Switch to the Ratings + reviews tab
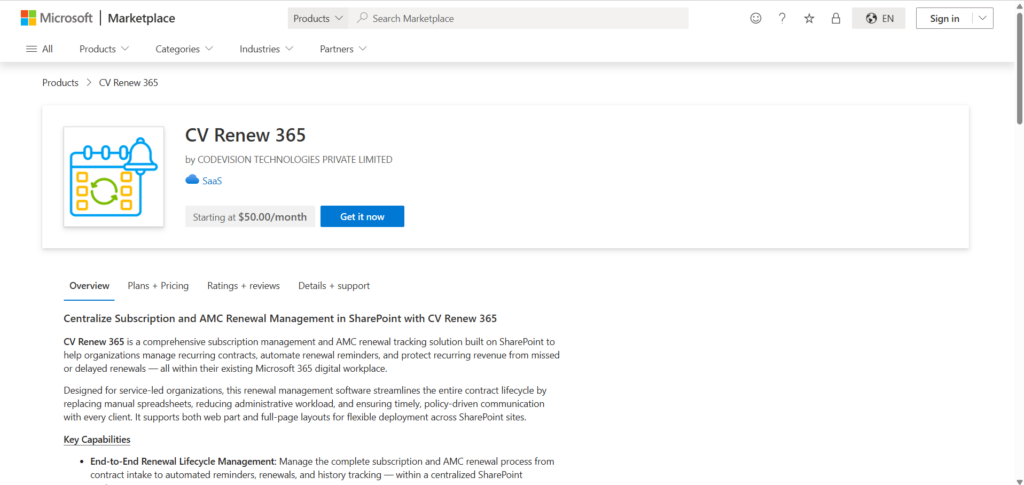The image size is (1024, 485). [244, 286]
